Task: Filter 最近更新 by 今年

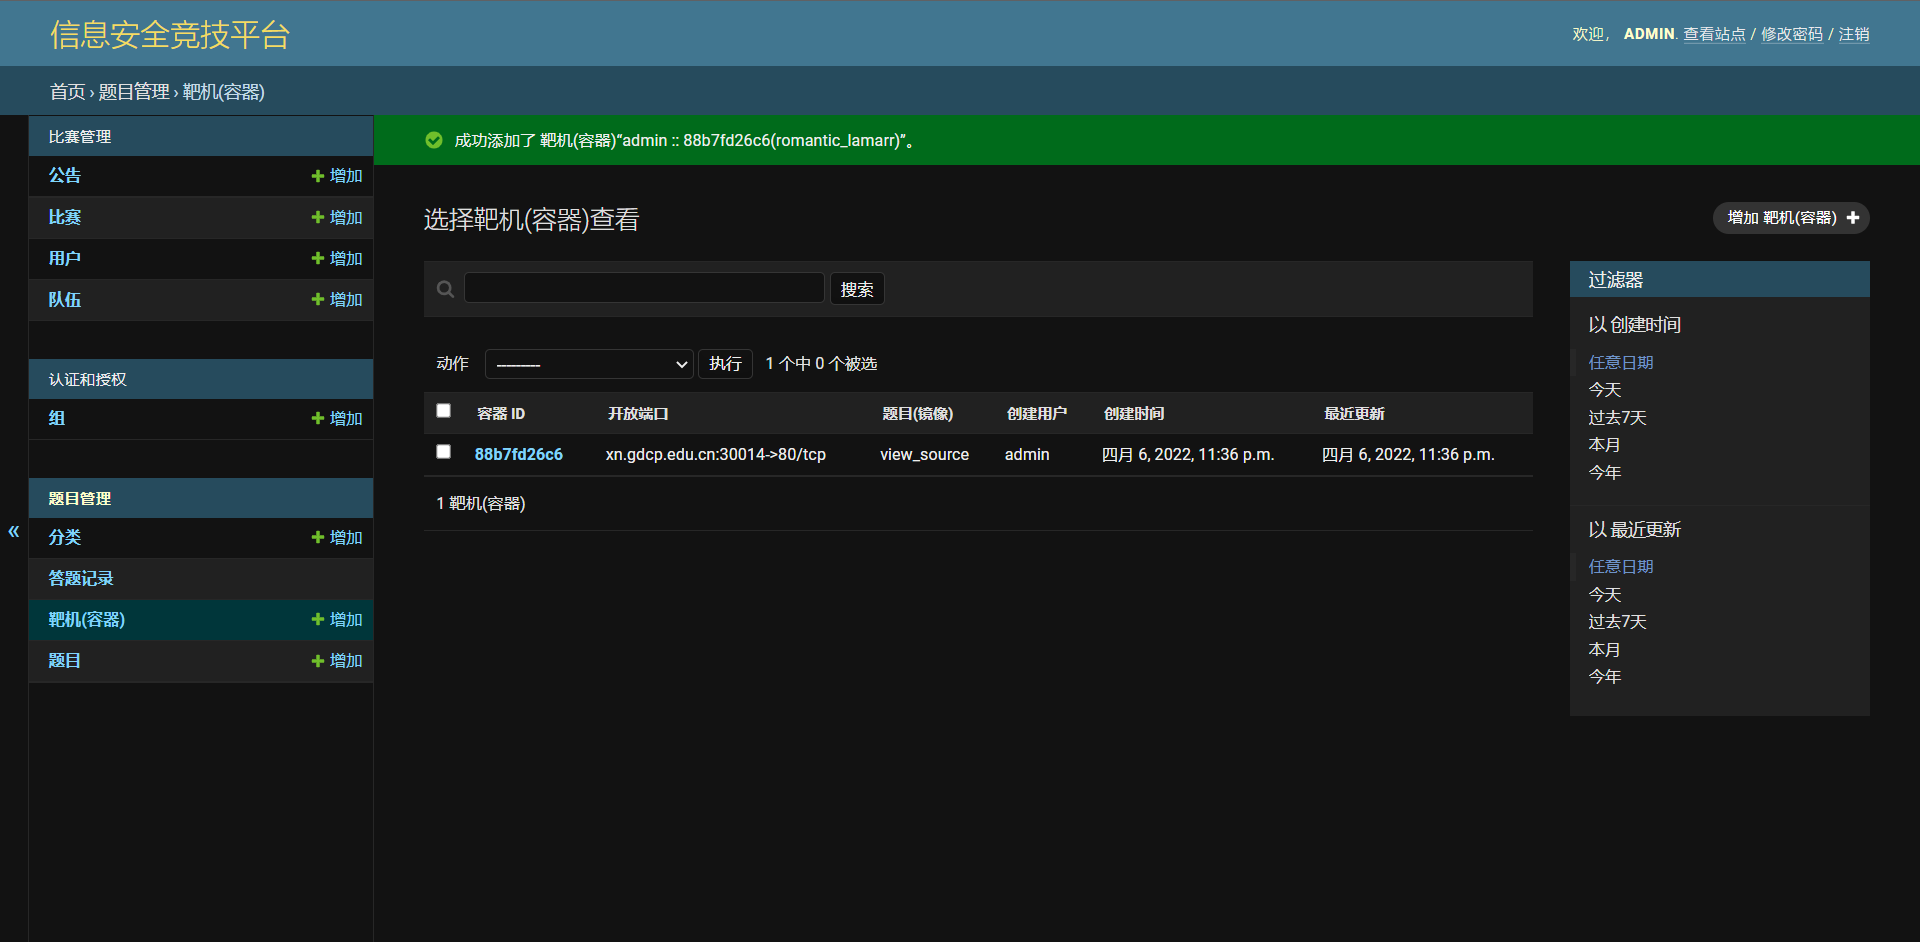Action: (x=1605, y=677)
